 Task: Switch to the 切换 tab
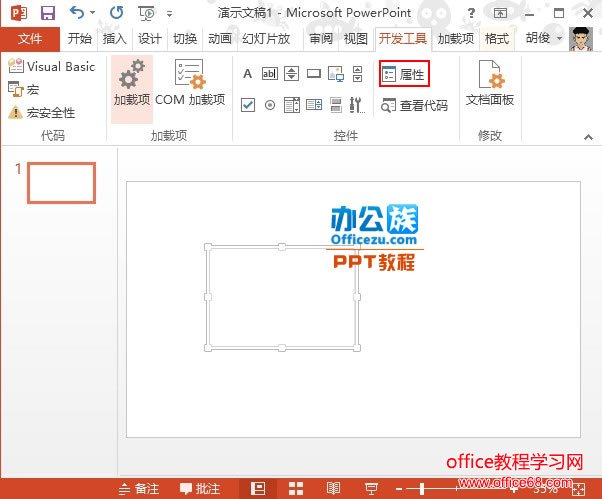(x=185, y=38)
